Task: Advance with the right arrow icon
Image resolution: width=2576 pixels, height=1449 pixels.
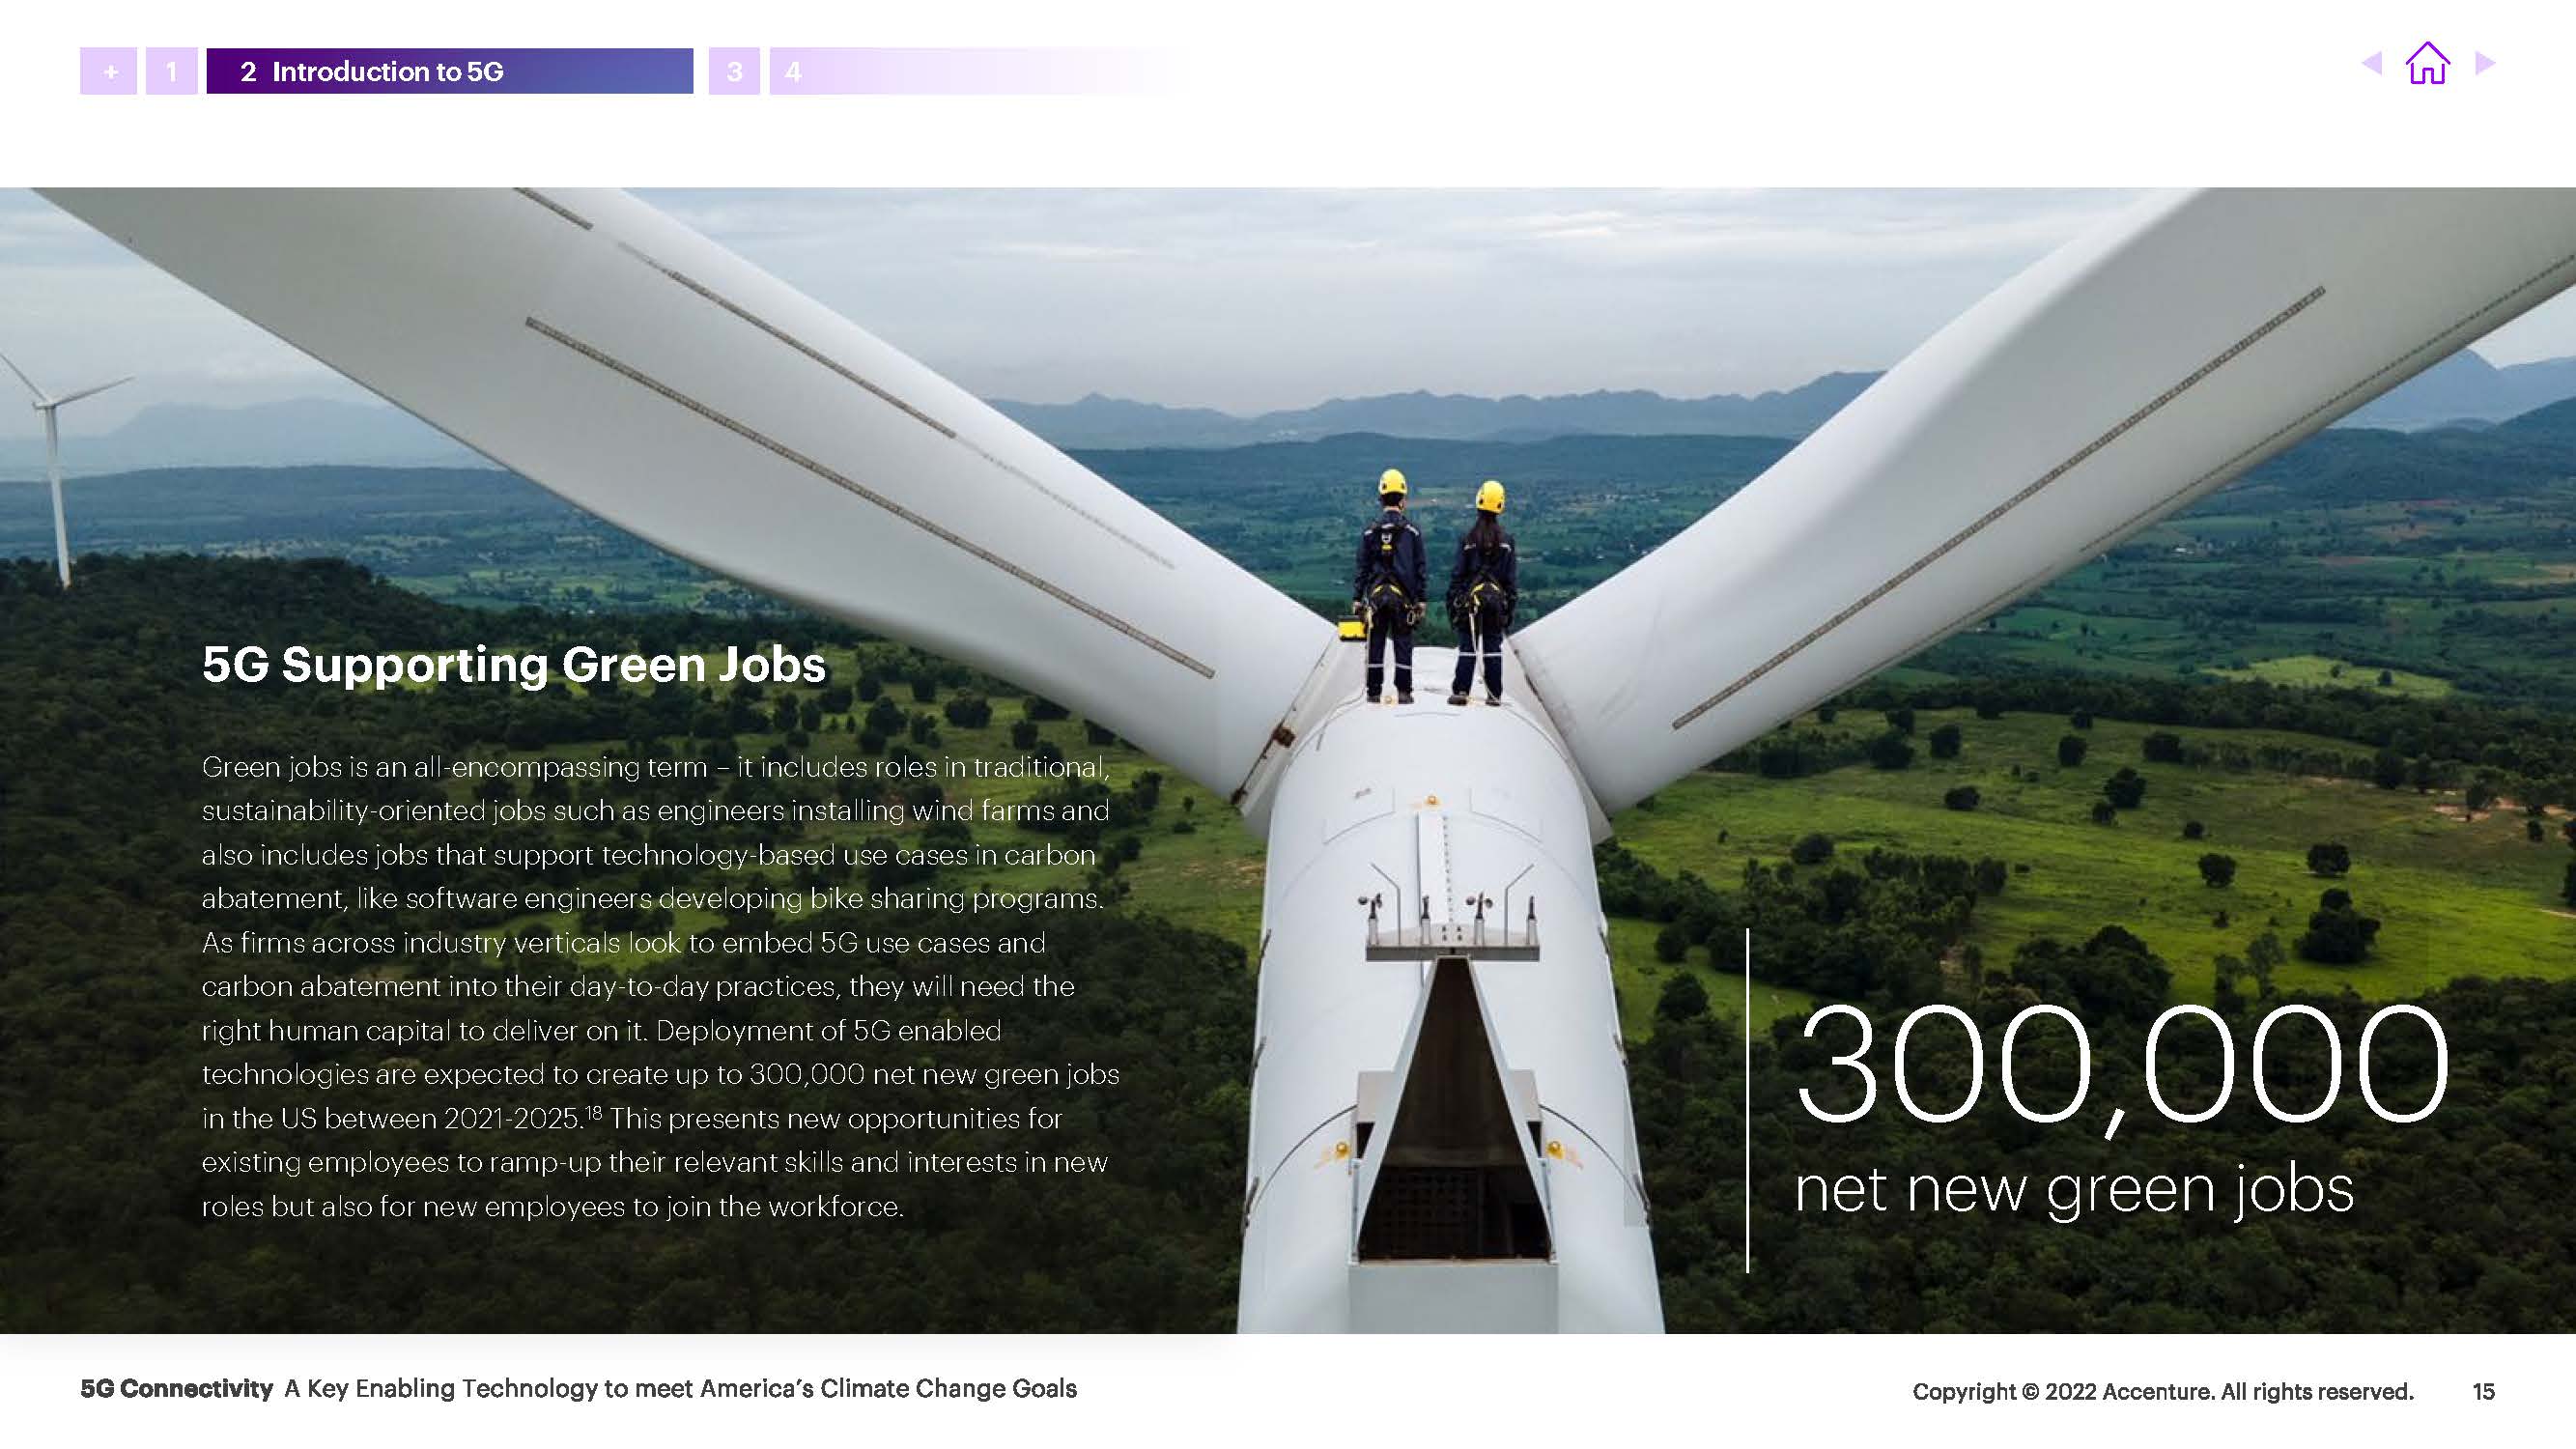Action: (x=2484, y=63)
